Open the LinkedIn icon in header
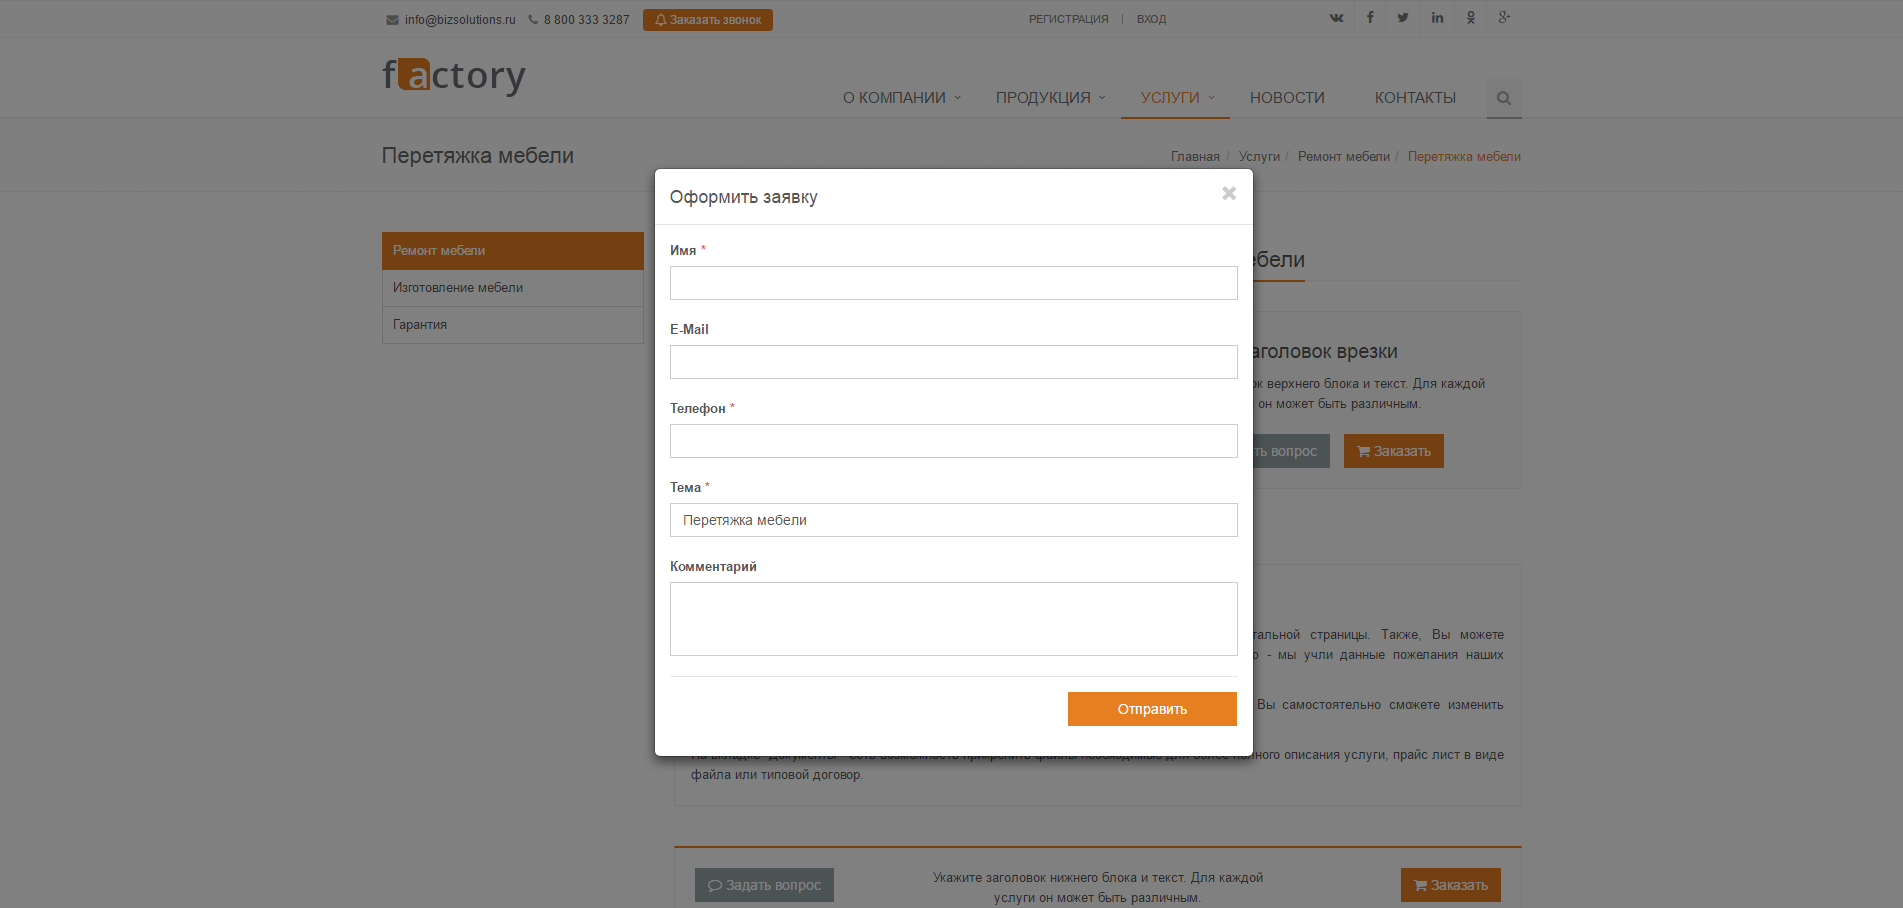Viewport: 1903px width, 908px height. 1437,18
